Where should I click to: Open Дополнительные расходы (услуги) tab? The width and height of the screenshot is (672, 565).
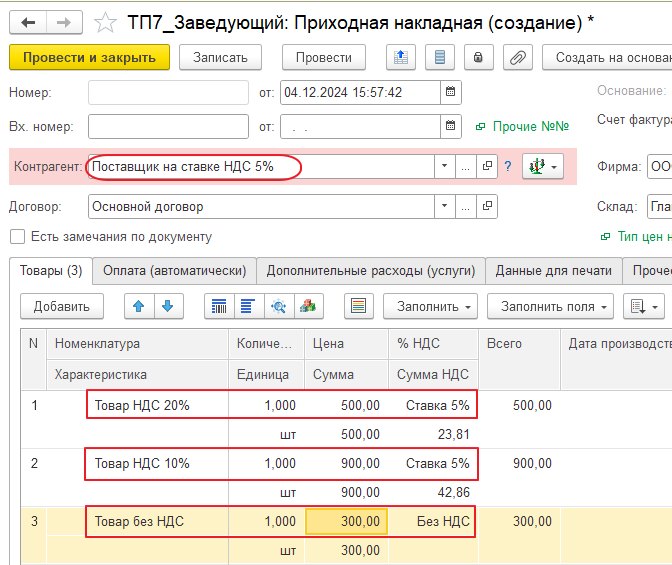pyautogui.click(x=371, y=270)
